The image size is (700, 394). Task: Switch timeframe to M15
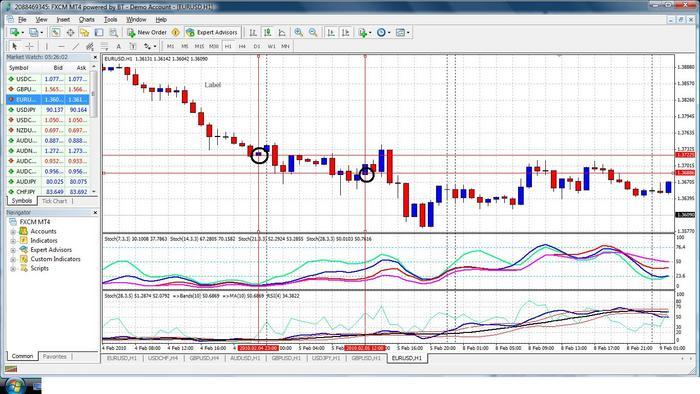click(x=199, y=46)
